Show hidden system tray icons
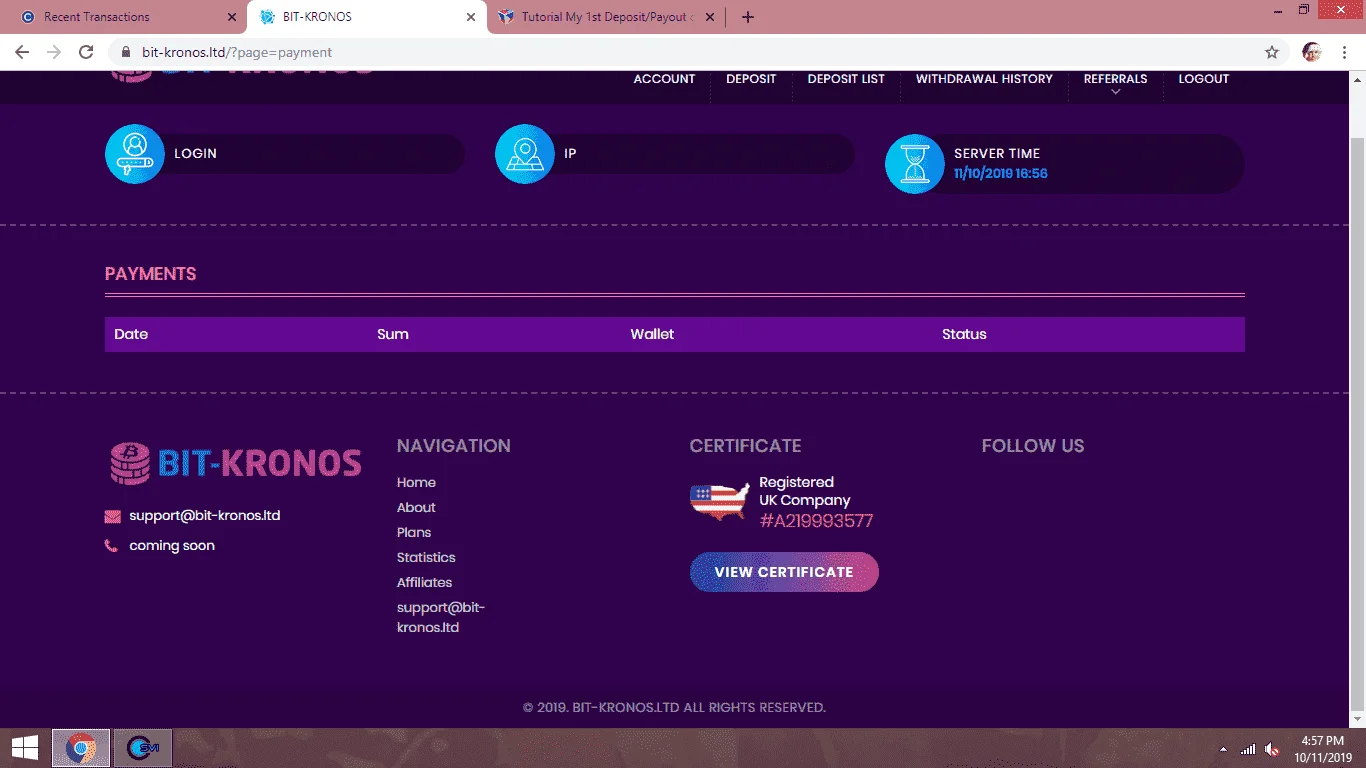This screenshot has width=1366, height=768. (x=1223, y=749)
